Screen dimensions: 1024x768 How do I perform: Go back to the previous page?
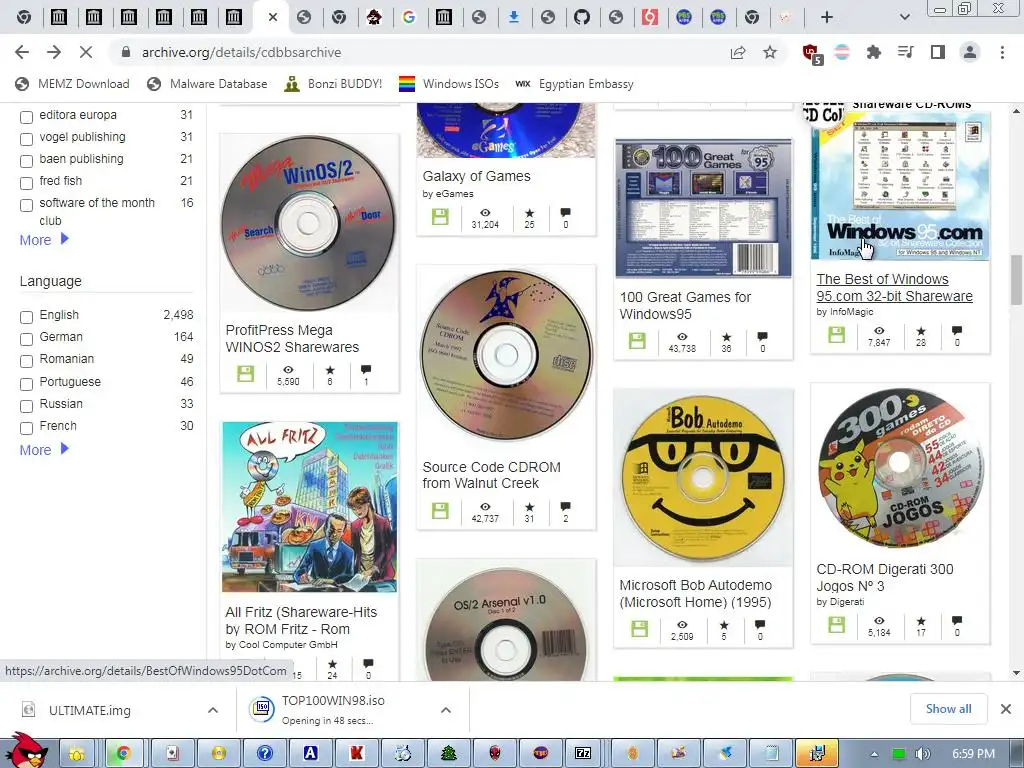pyautogui.click(x=22, y=52)
